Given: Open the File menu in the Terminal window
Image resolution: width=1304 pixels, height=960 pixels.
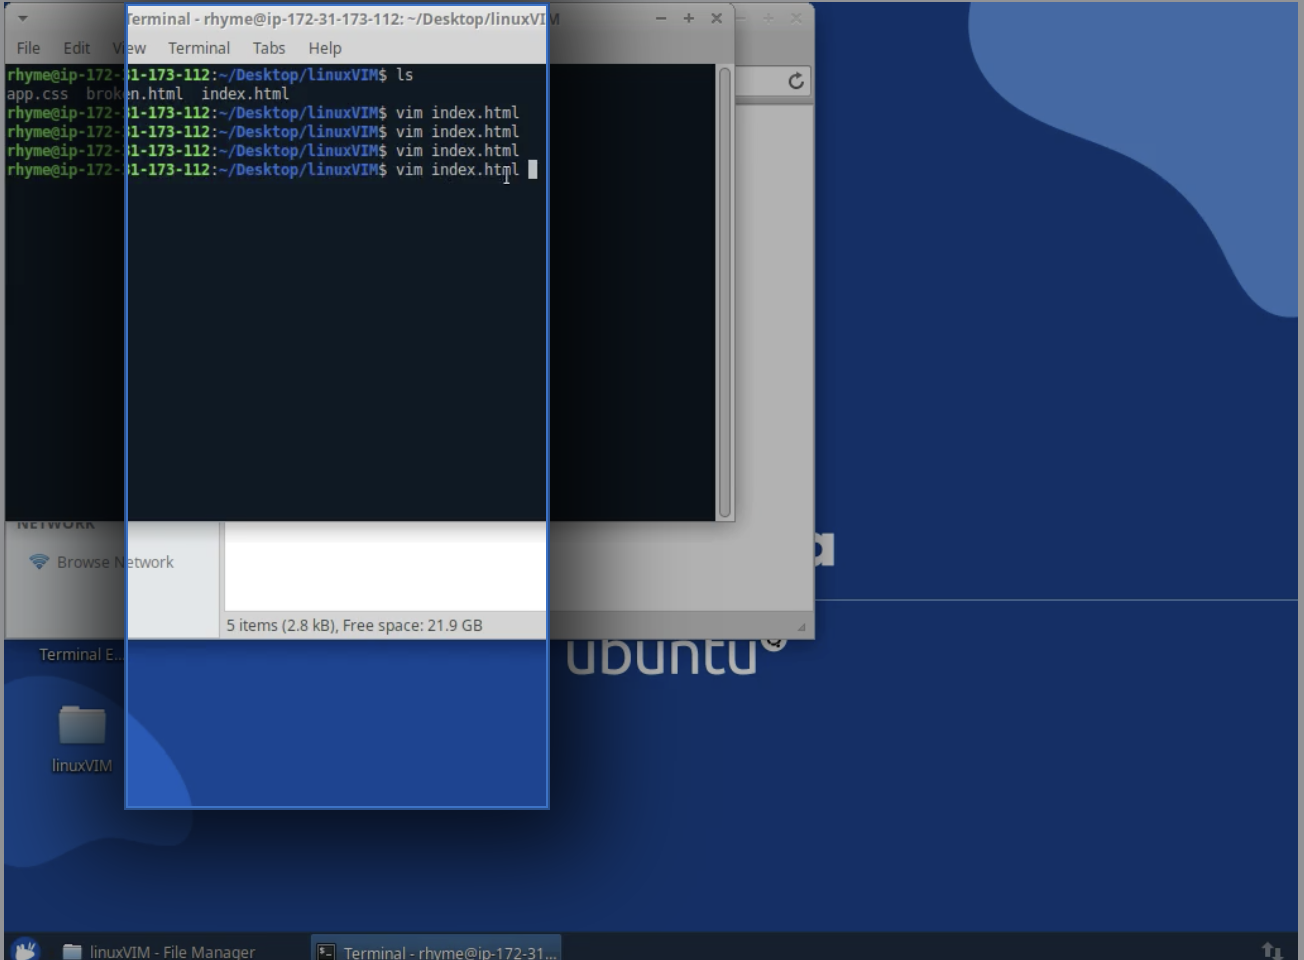Looking at the screenshot, I should click(x=27, y=47).
